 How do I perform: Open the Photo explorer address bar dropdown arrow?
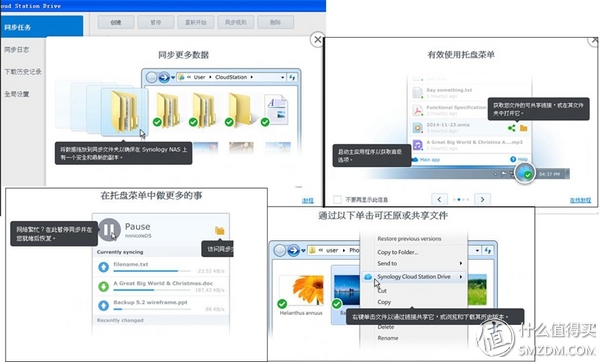pyautogui.click(x=478, y=251)
